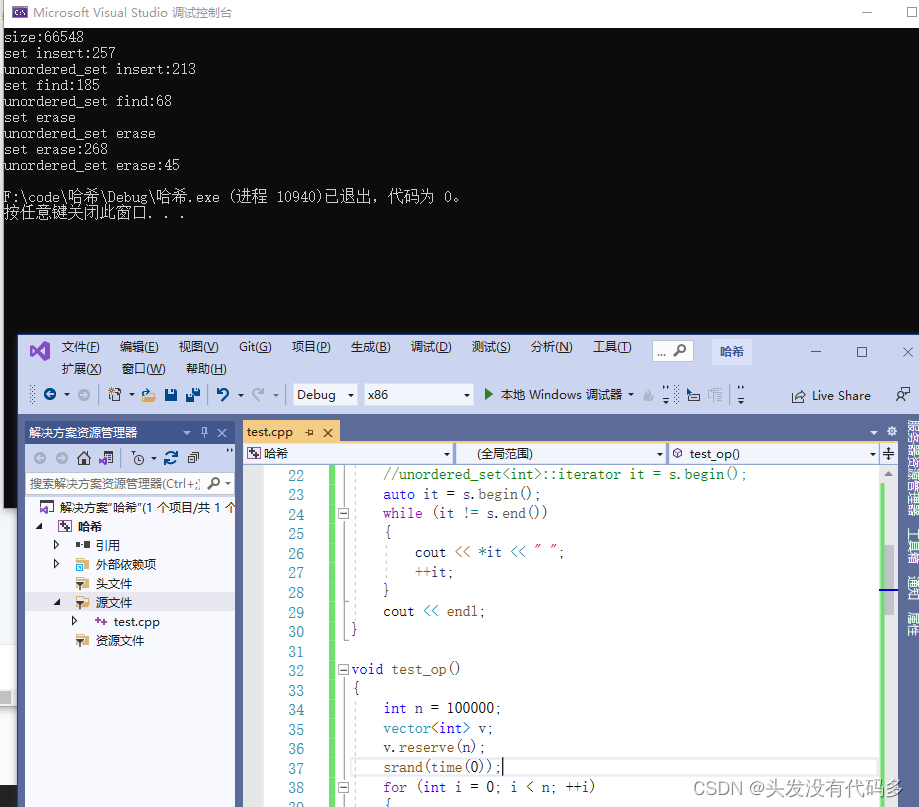
Task: Click the Collapse All icon in Solution Explorer
Action: pos(193,458)
